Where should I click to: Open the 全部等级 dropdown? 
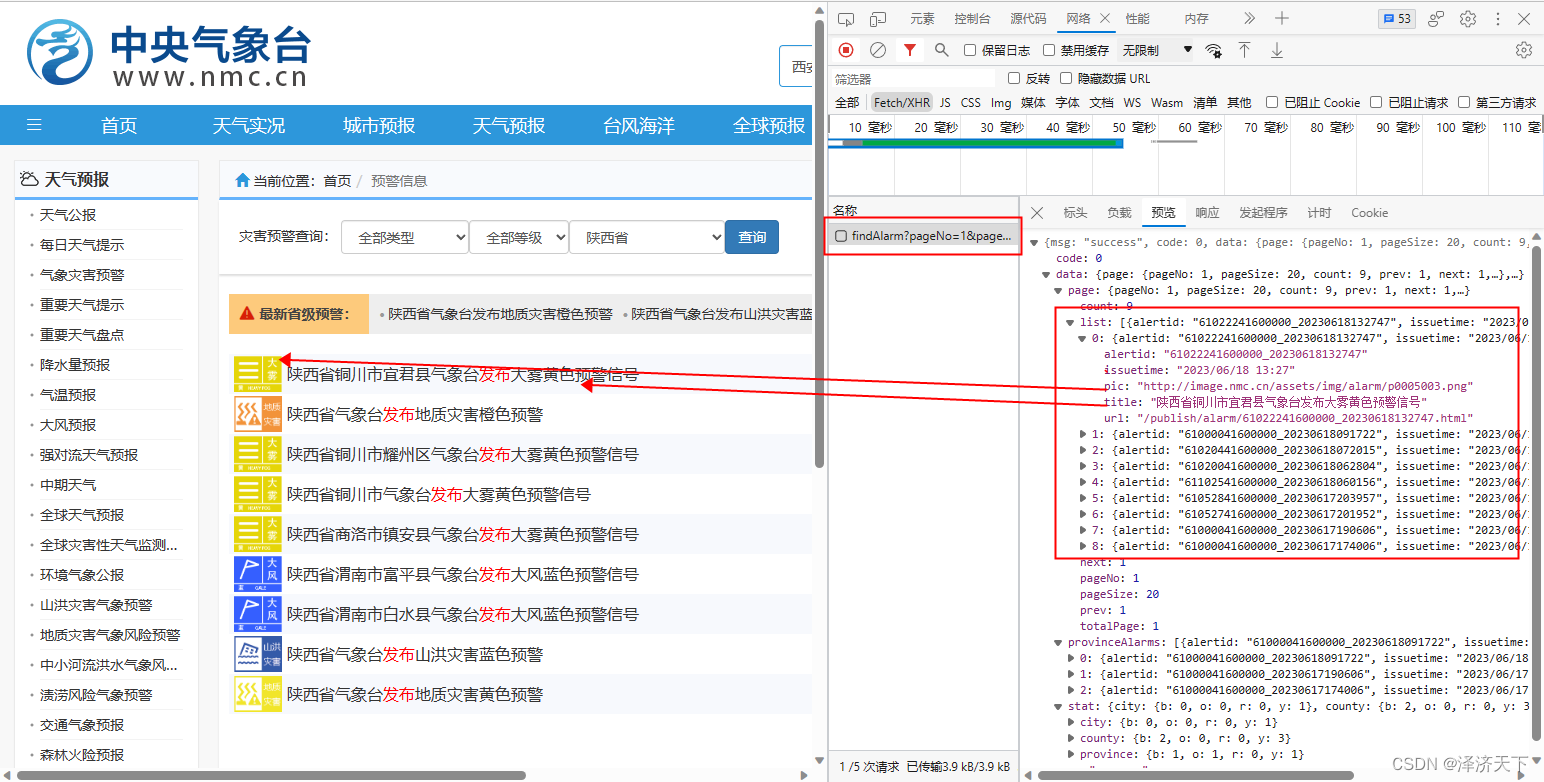(519, 237)
